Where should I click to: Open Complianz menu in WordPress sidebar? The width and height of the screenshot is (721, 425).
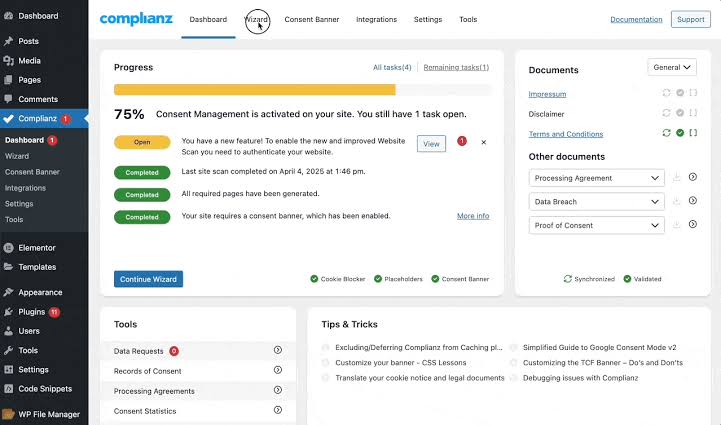(44, 118)
